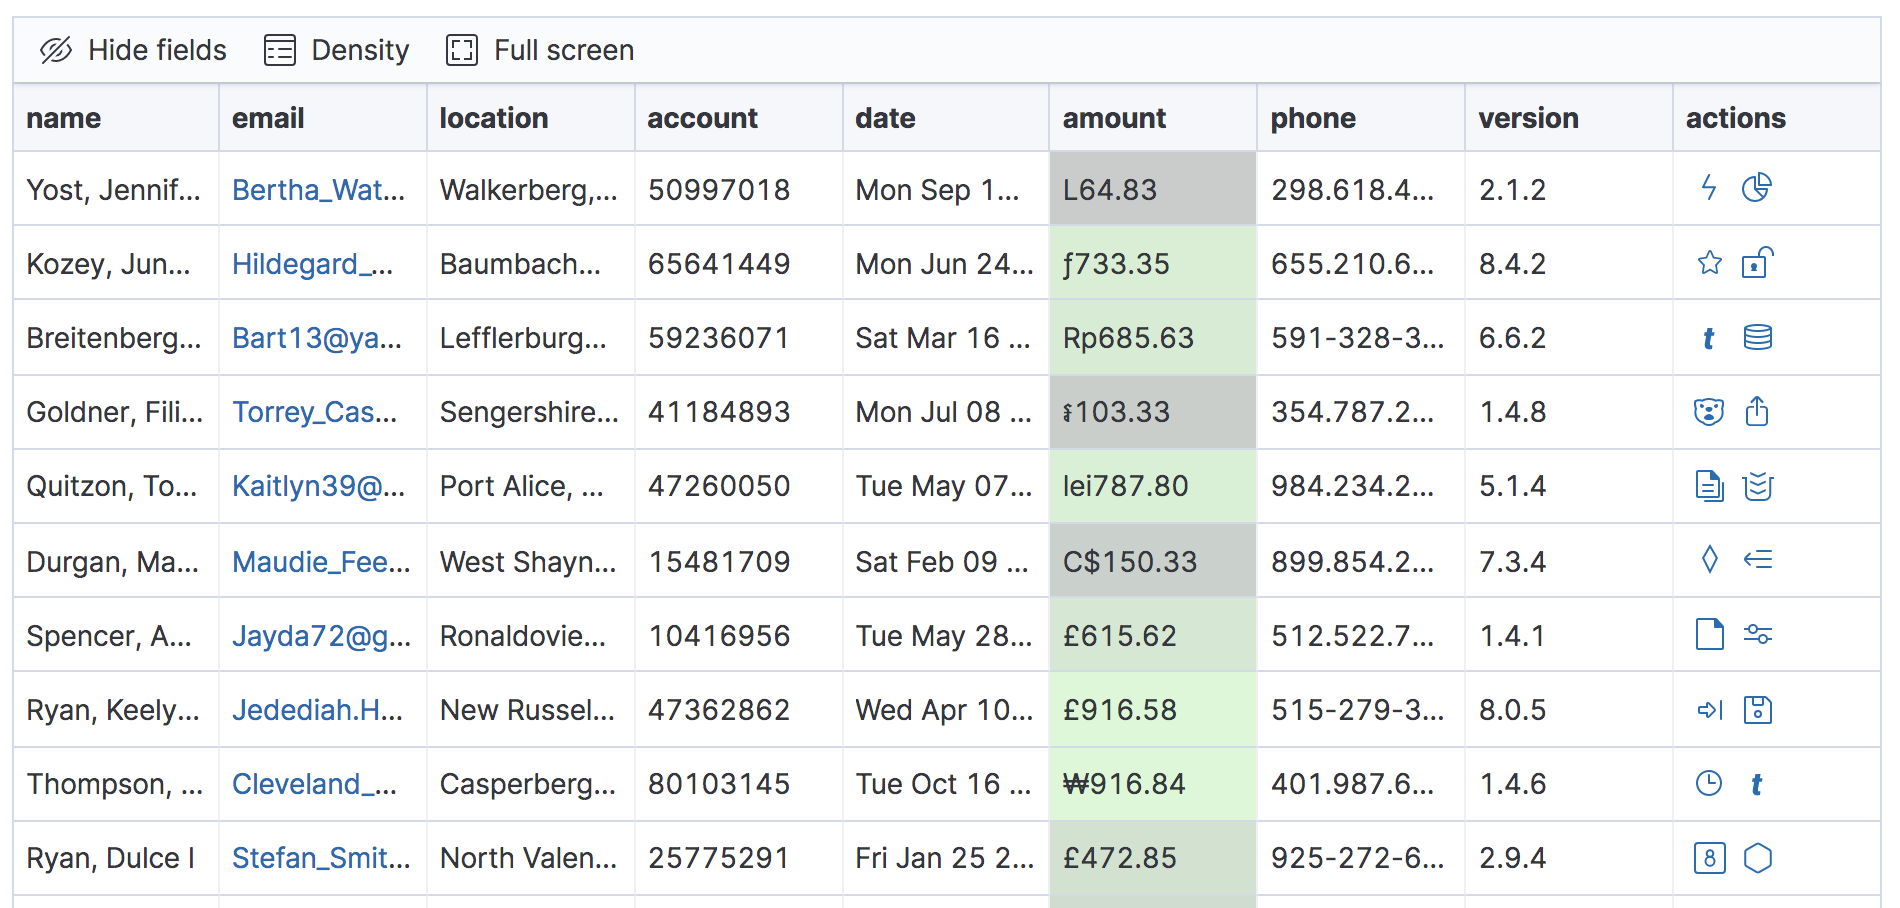Select the name cell Ryan, Dulce I
The image size is (1900, 908).
pyautogui.click(x=116, y=857)
